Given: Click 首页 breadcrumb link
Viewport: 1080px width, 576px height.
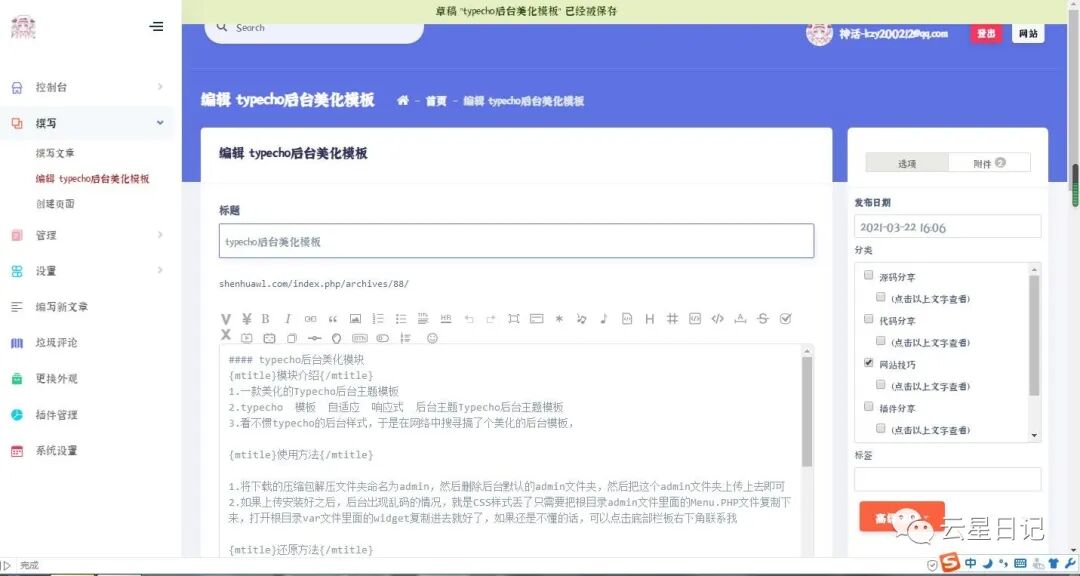Looking at the screenshot, I should [435, 101].
